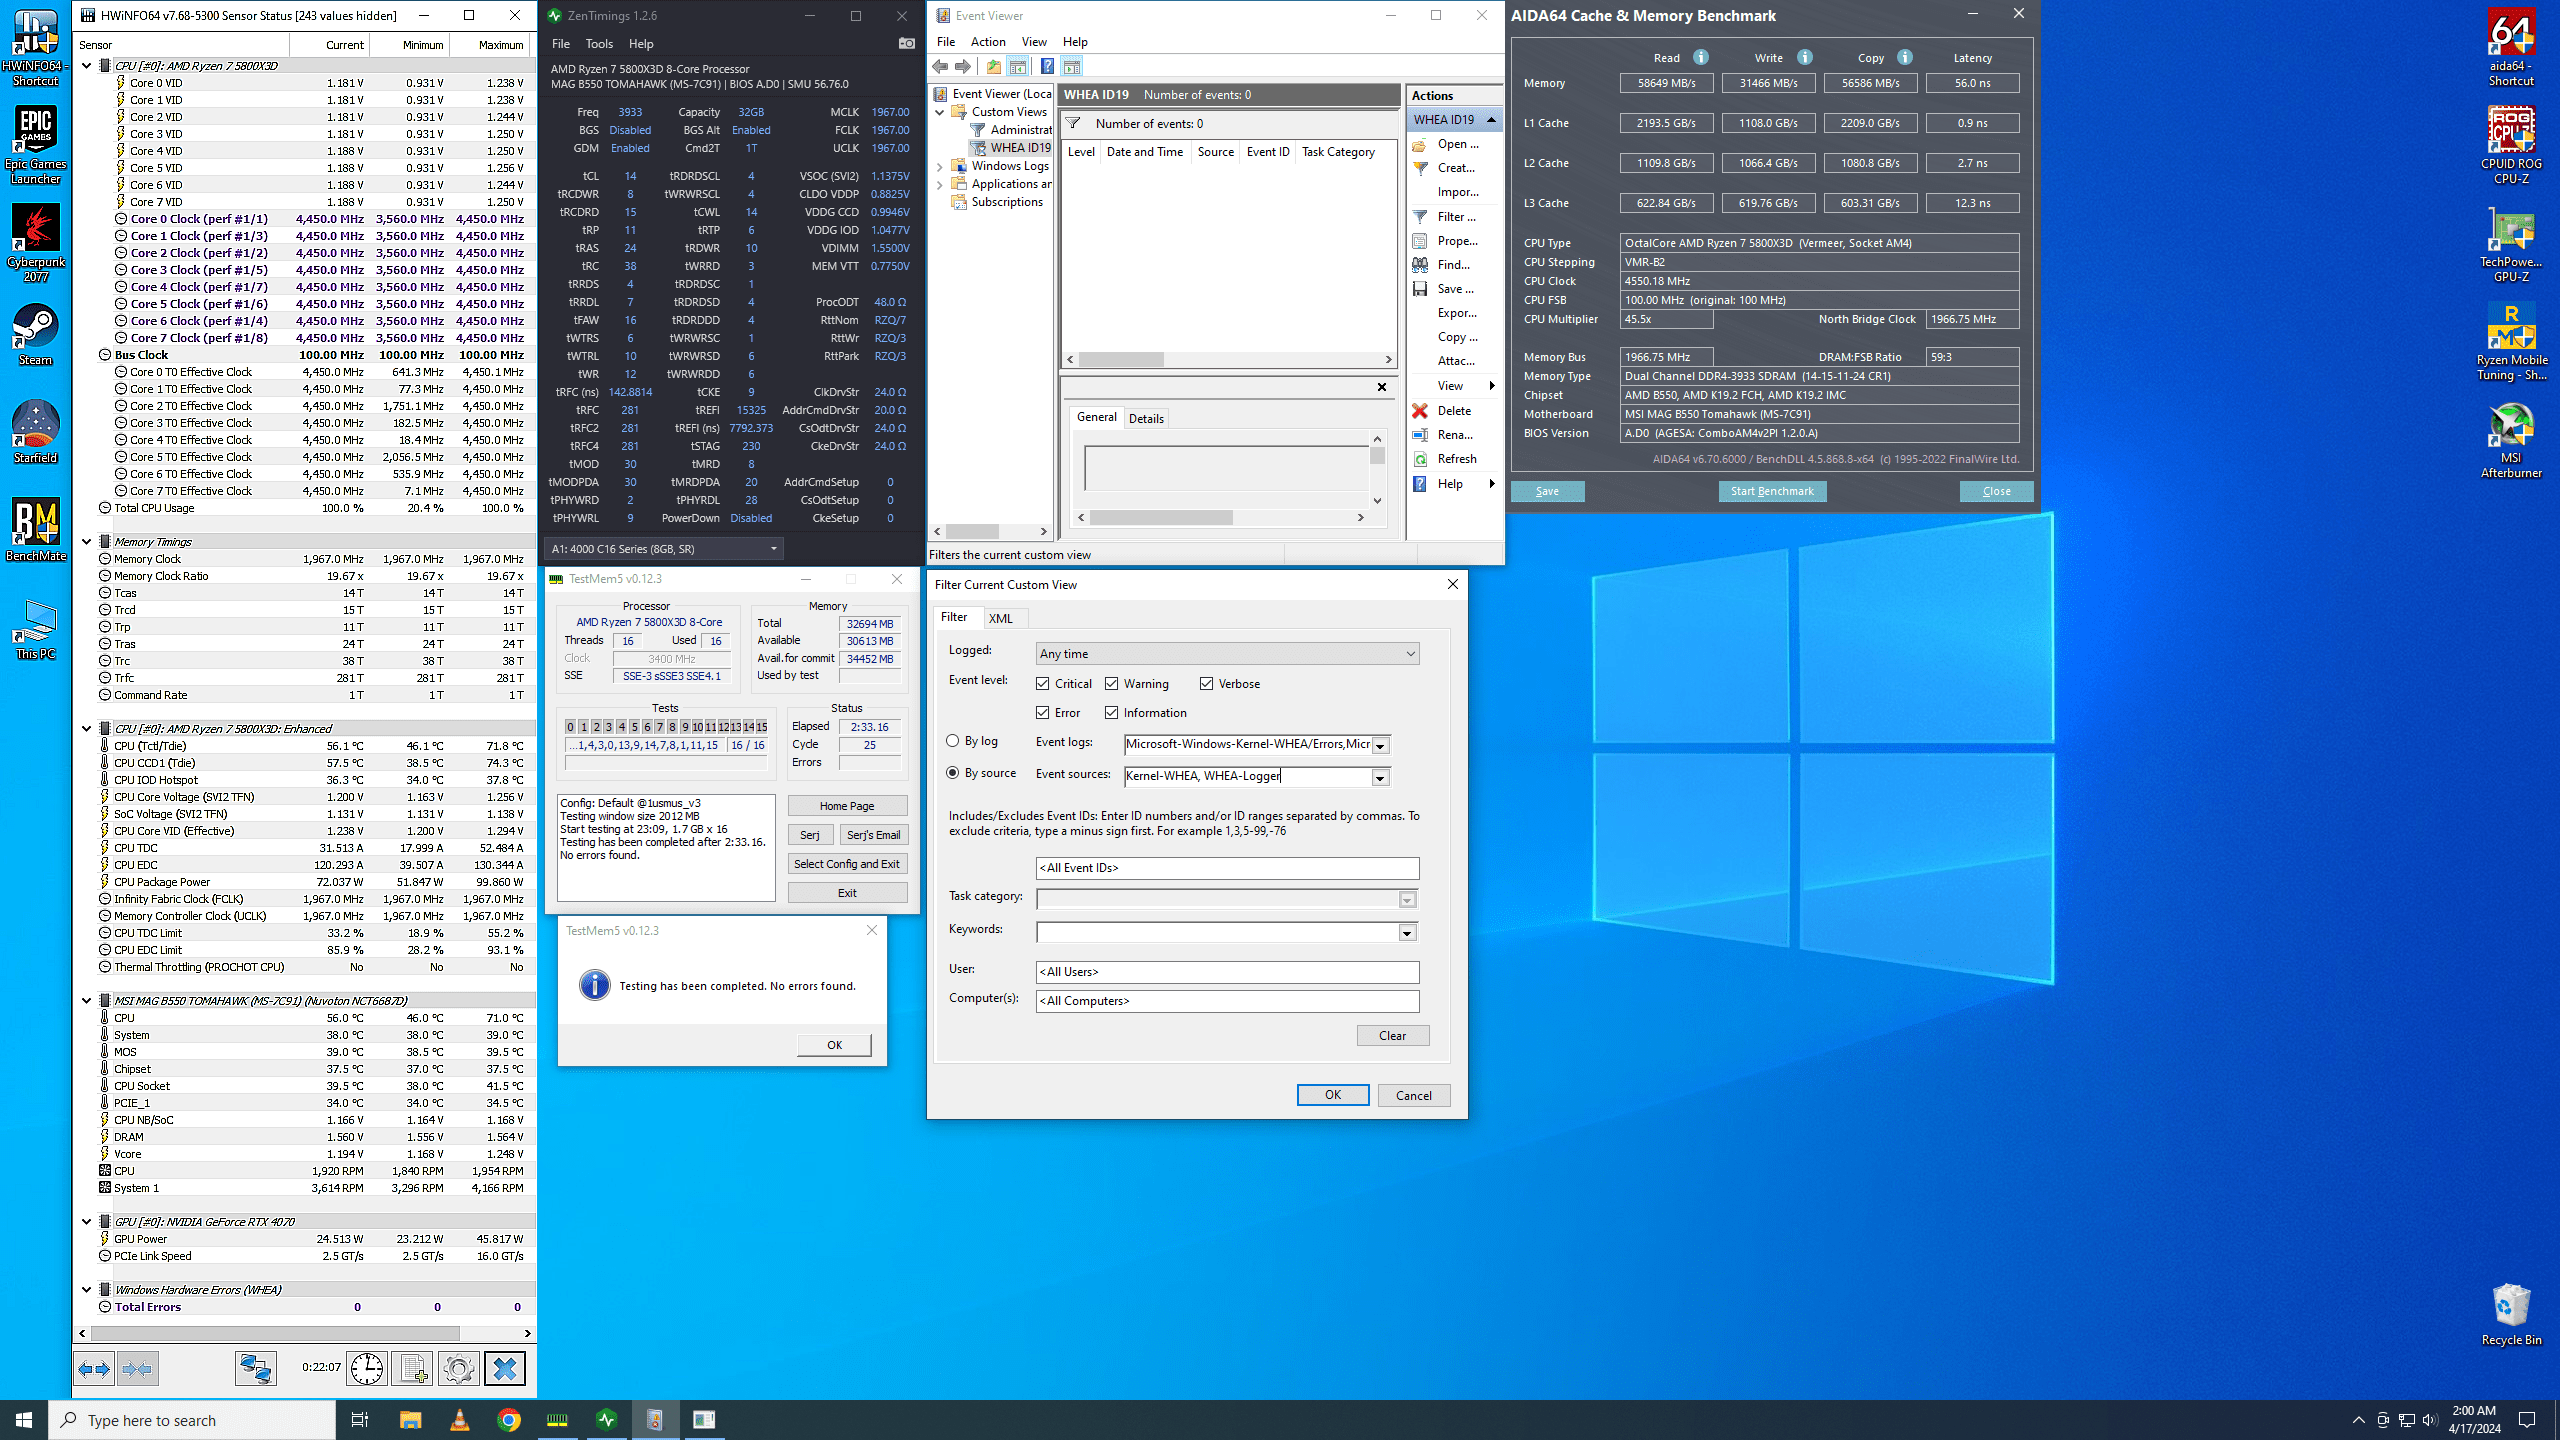Open ZenTimings DIMM module dropdown

(x=664, y=549)
